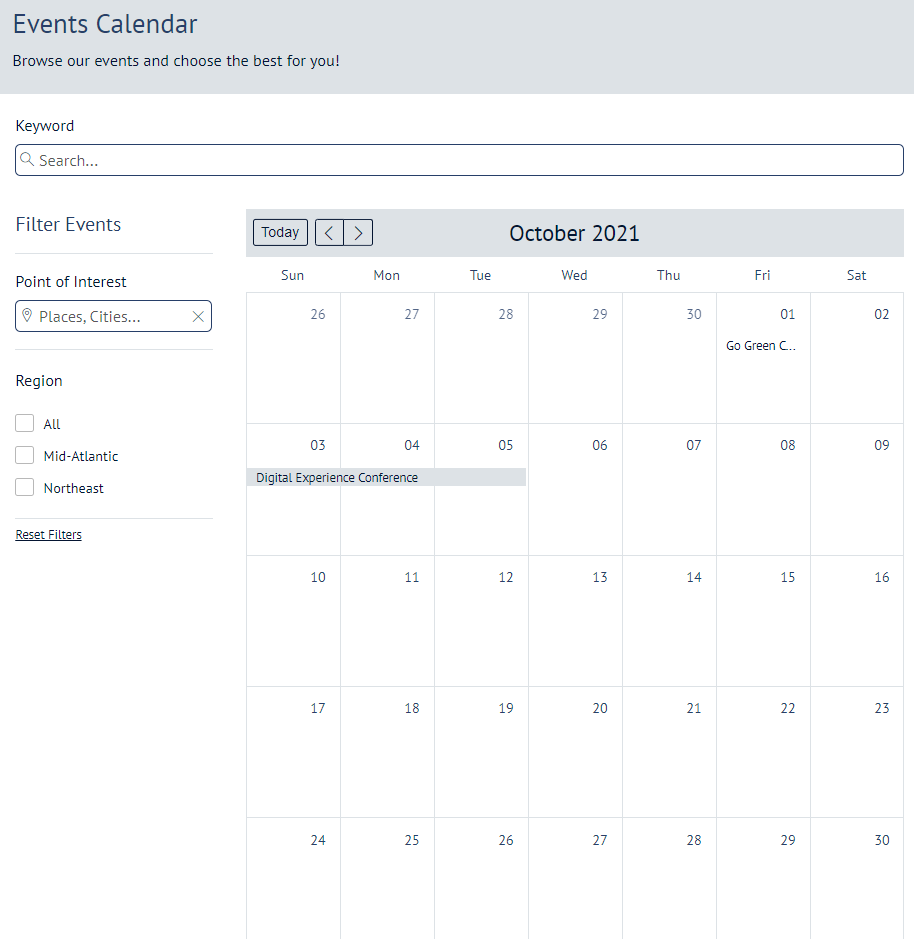Viewport: 914px width, 939px height.
Task: Open the Go Green event on October 1
Action: [762, 345]
